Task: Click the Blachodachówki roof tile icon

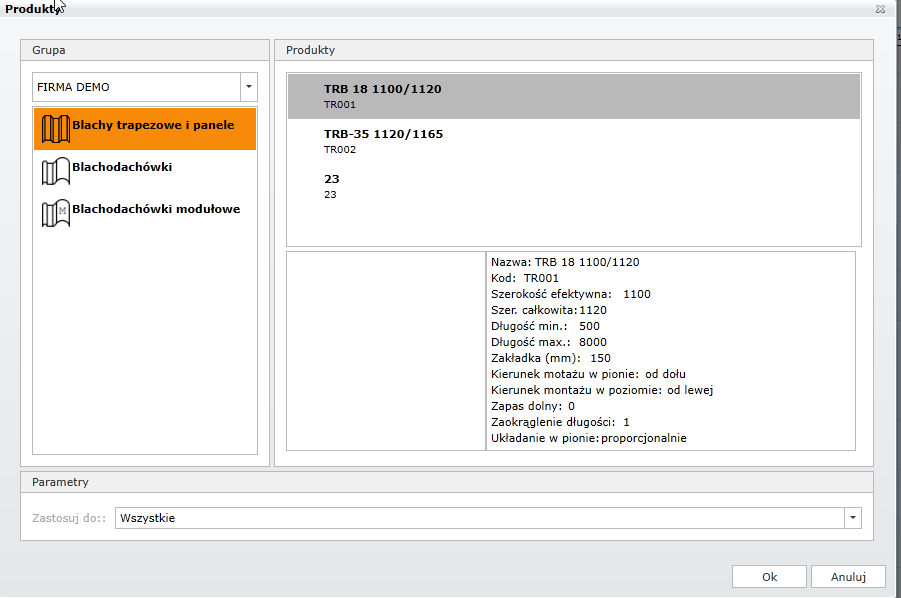Action: click(x=55, y=171)
